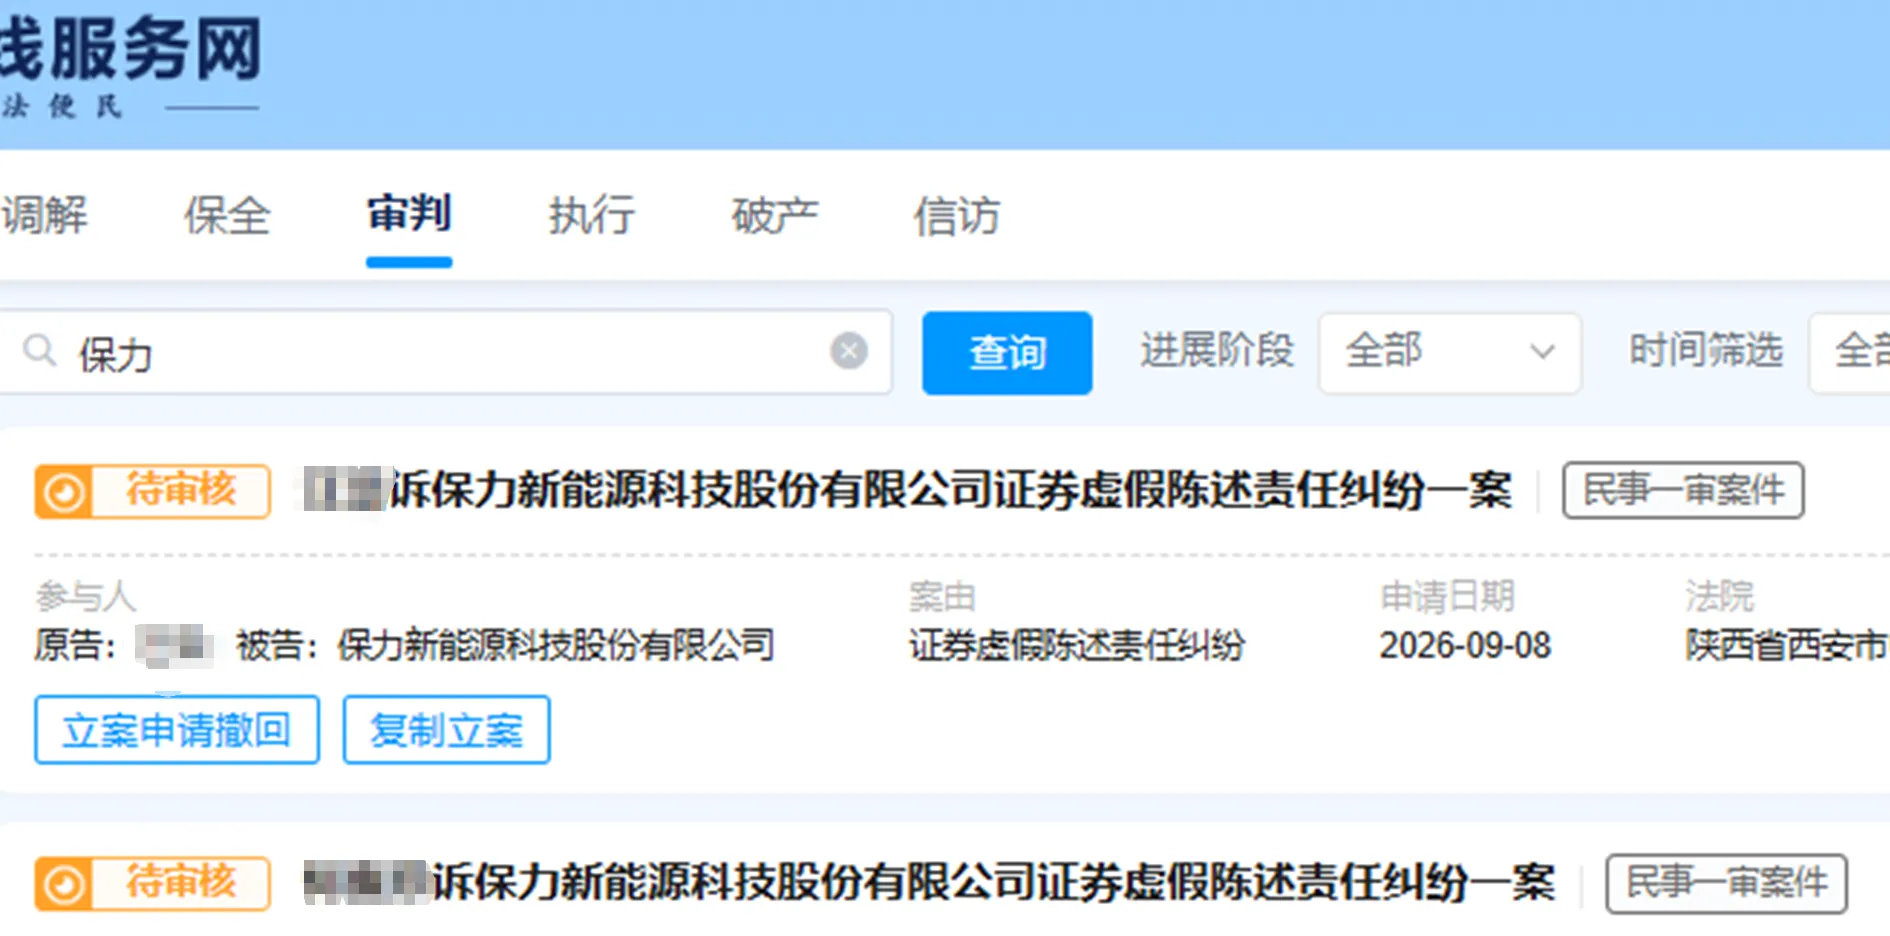Click the 申请日期 label

[1447, 597]
